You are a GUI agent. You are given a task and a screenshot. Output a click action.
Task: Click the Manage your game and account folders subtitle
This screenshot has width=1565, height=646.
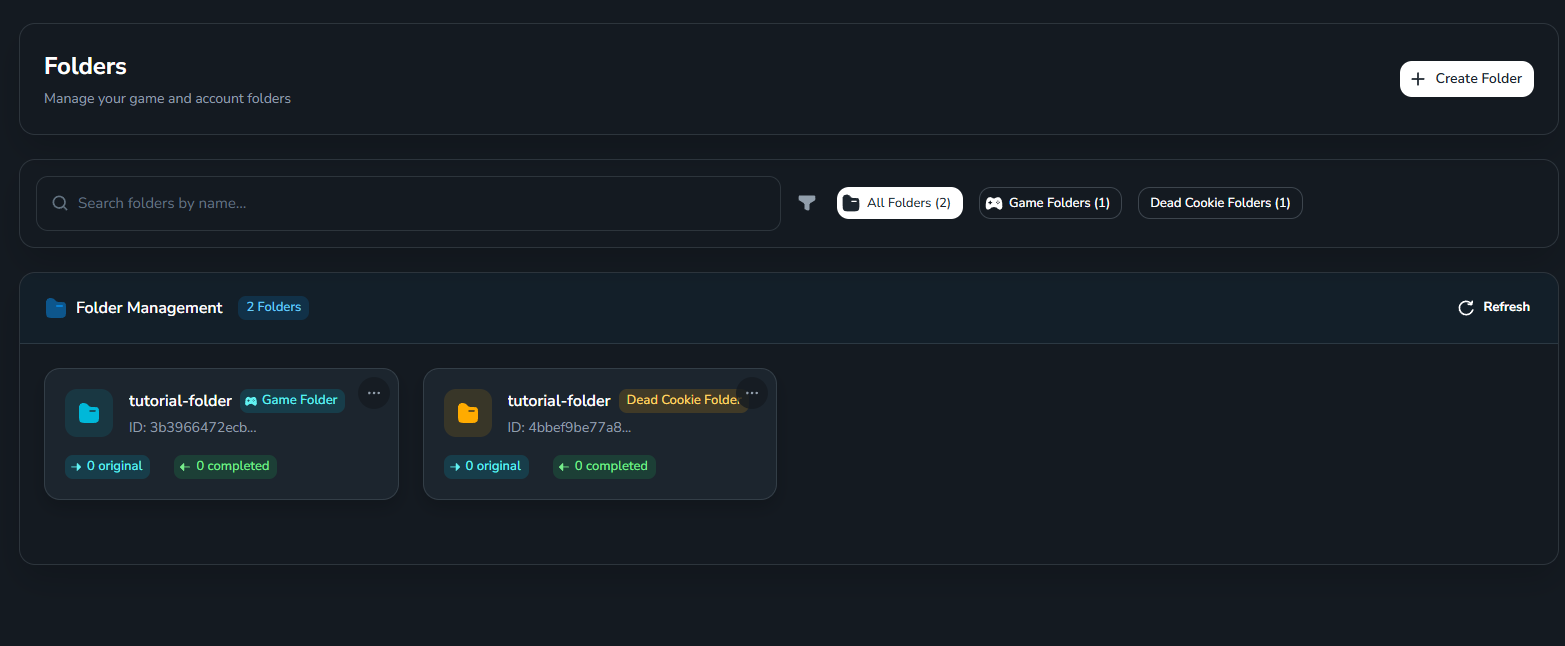click(167, 99)
